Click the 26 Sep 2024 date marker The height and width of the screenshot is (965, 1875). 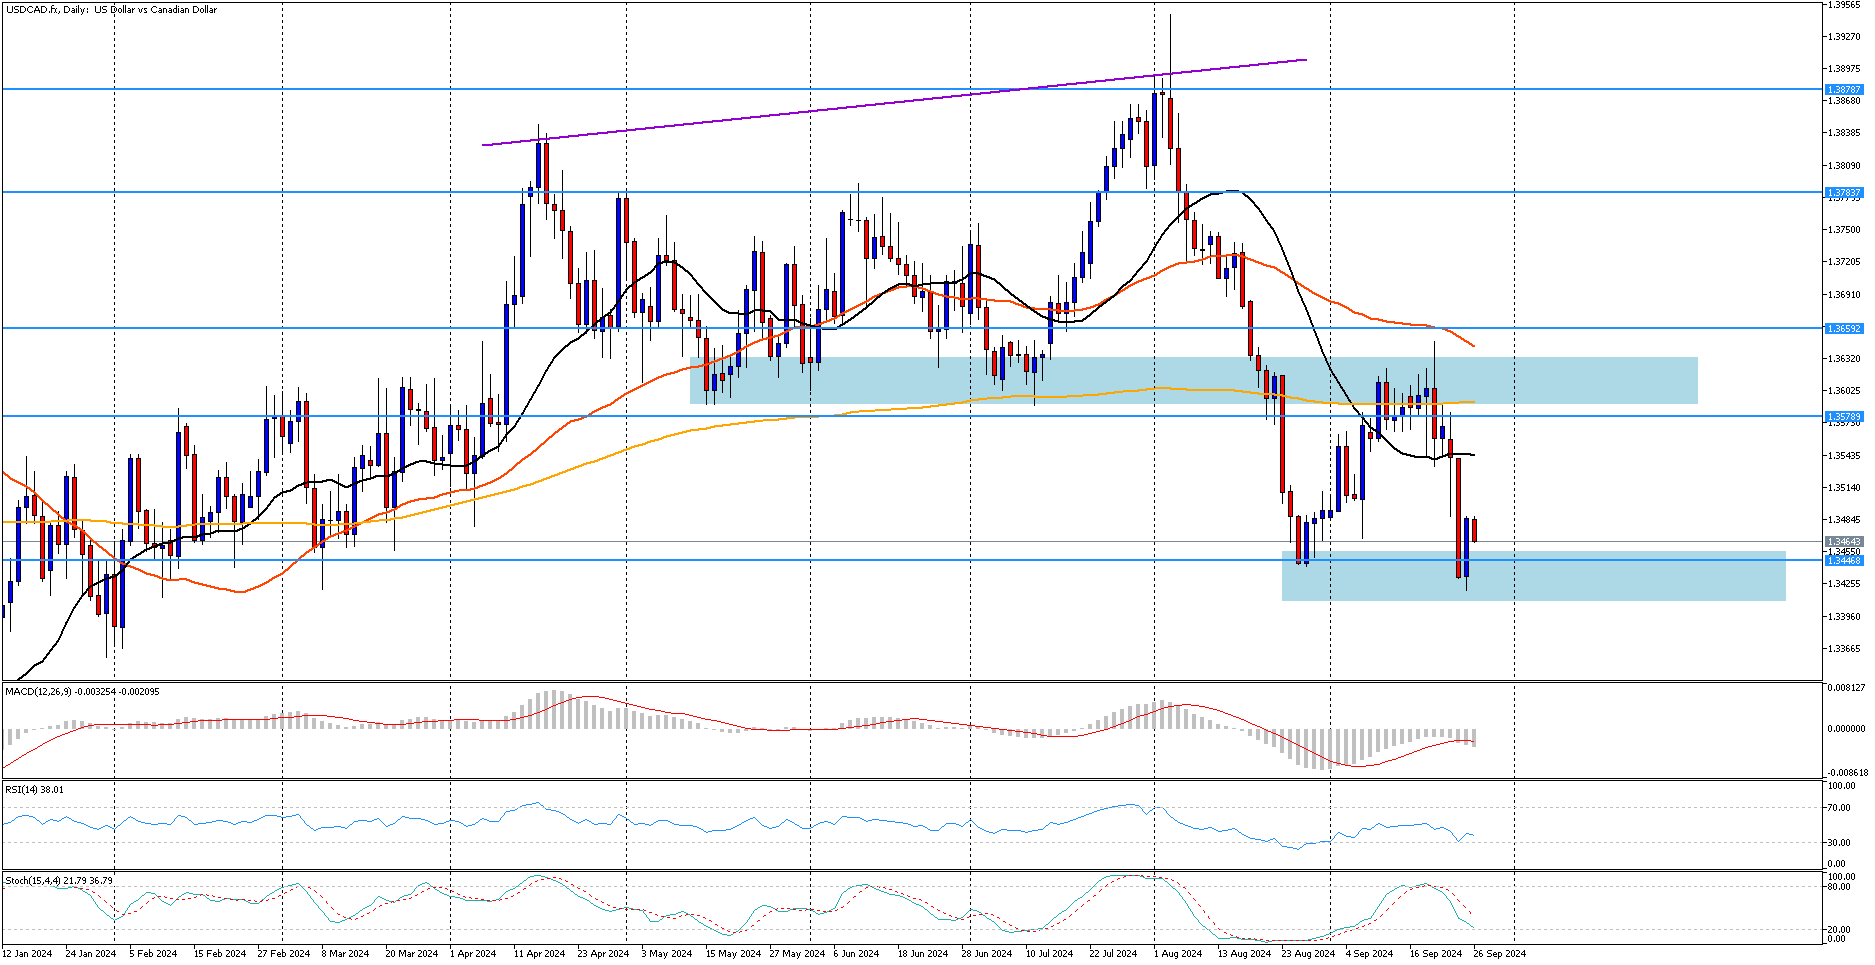[1498, 954]
